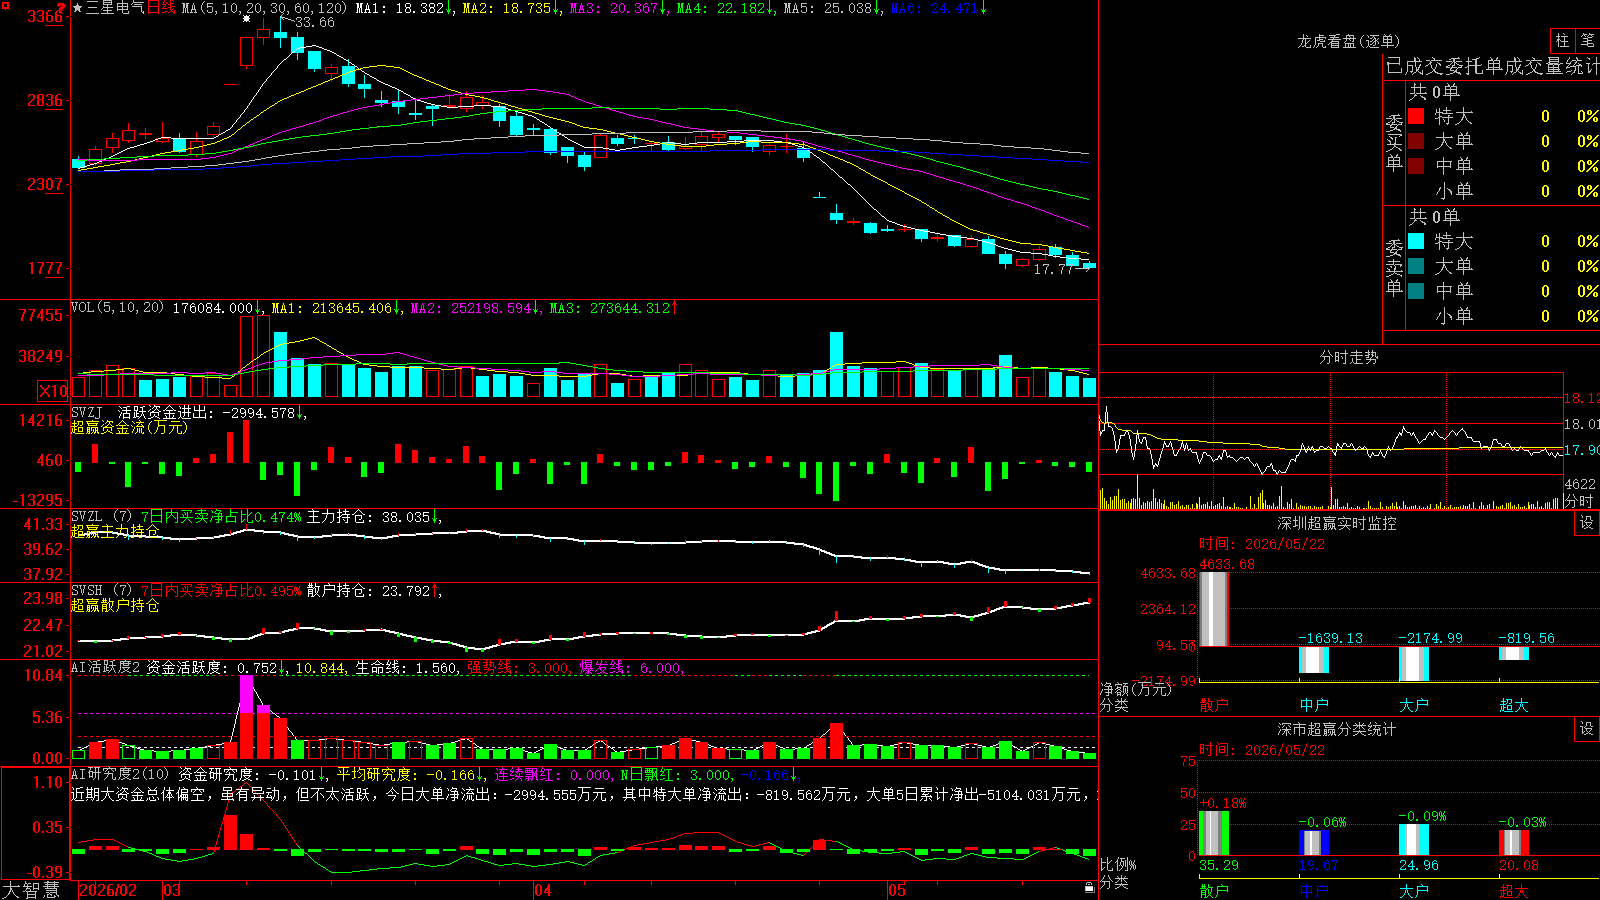Image resolution: width=1600 pixels, height=900 pixels.
Task: Click the SVZL (7) indicator label
Action: [x=101, y=517]
